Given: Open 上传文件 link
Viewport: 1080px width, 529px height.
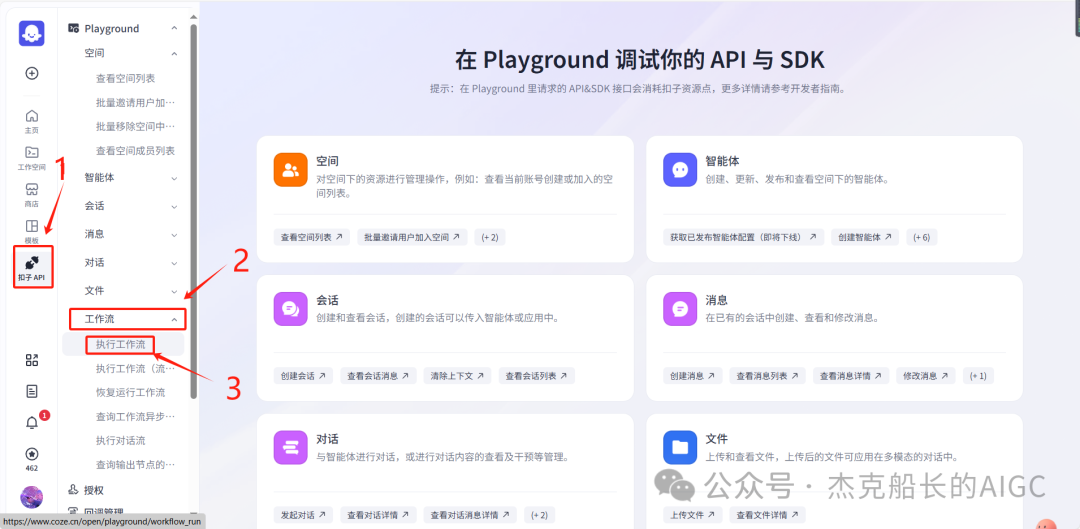Looking at the screenshot, I should (x=693, y=515).
